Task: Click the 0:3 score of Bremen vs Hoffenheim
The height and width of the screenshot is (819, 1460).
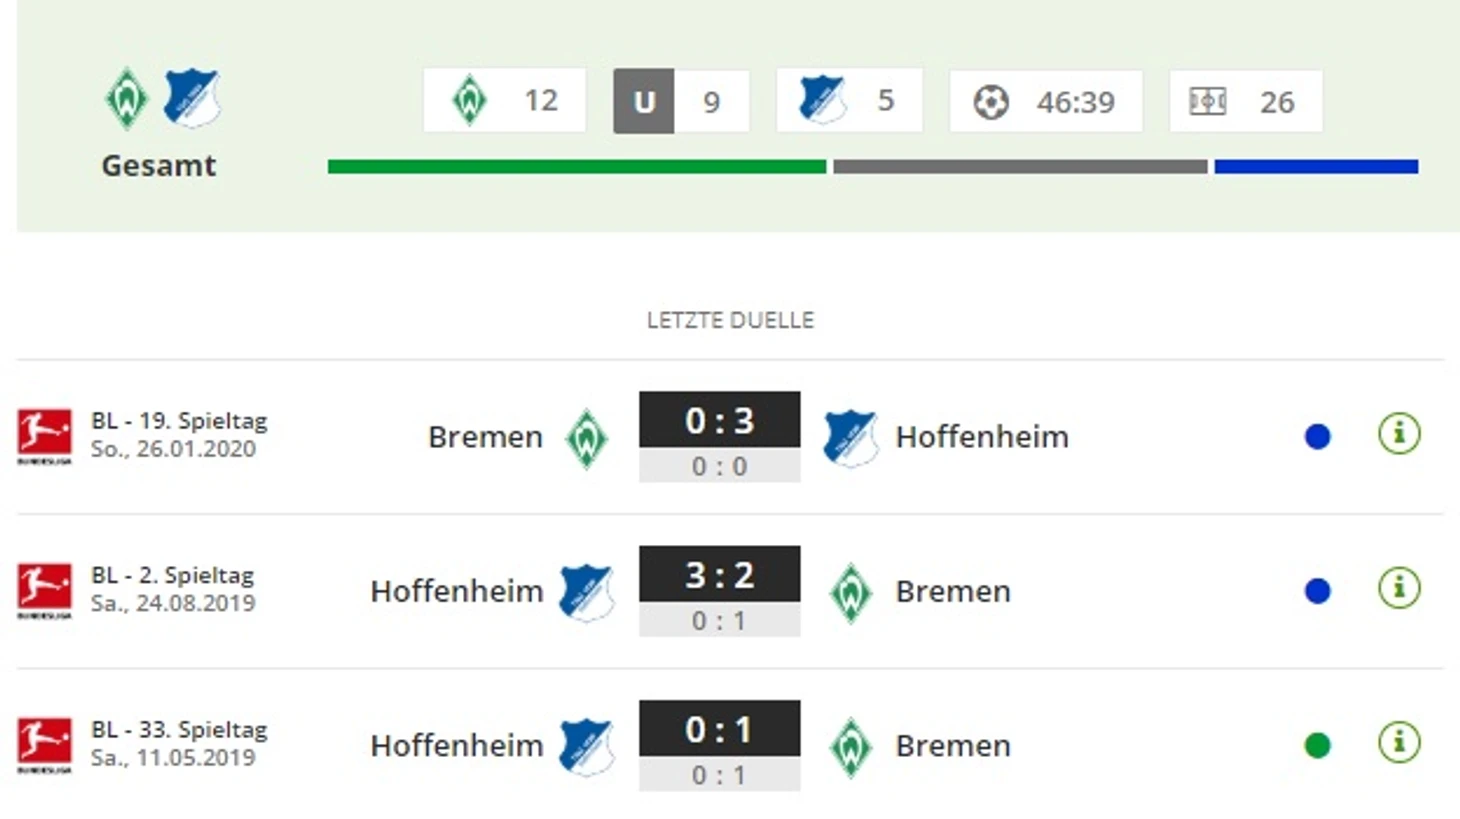Action: tap(720, 420)
